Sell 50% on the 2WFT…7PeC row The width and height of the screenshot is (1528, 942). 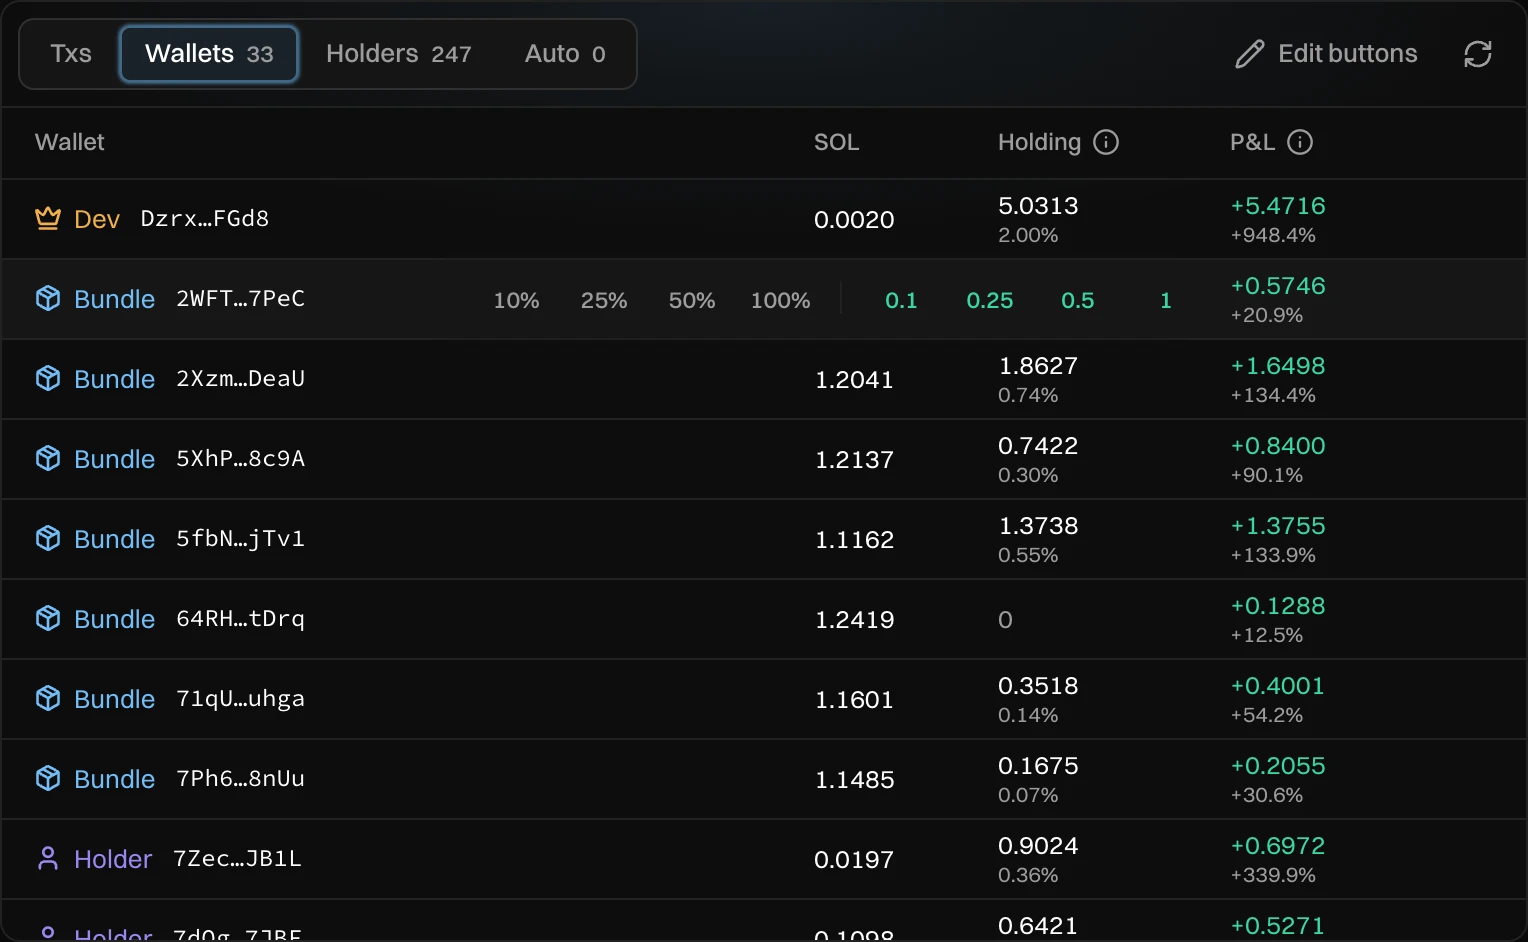pyautogui.click(x=692, y=300)
